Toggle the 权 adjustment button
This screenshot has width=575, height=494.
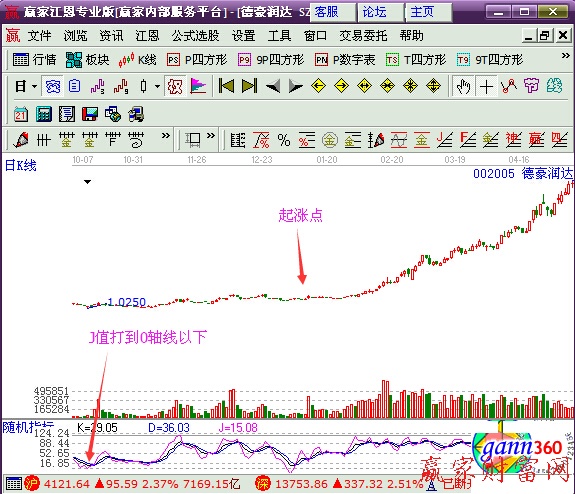point(175,87)
